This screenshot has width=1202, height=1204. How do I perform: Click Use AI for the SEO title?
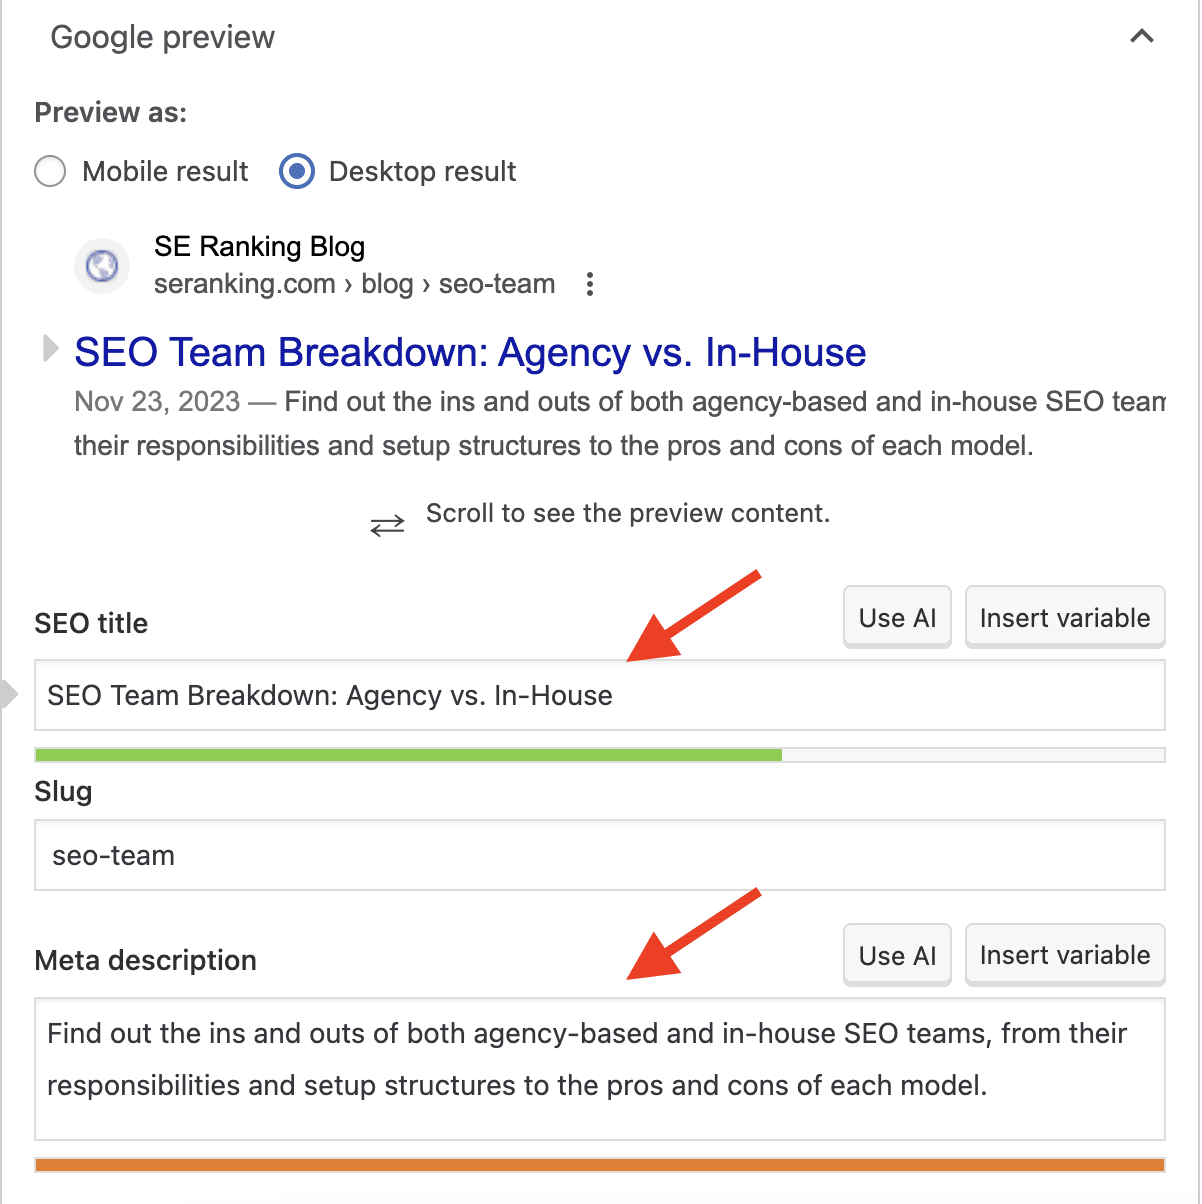point(896,617)
